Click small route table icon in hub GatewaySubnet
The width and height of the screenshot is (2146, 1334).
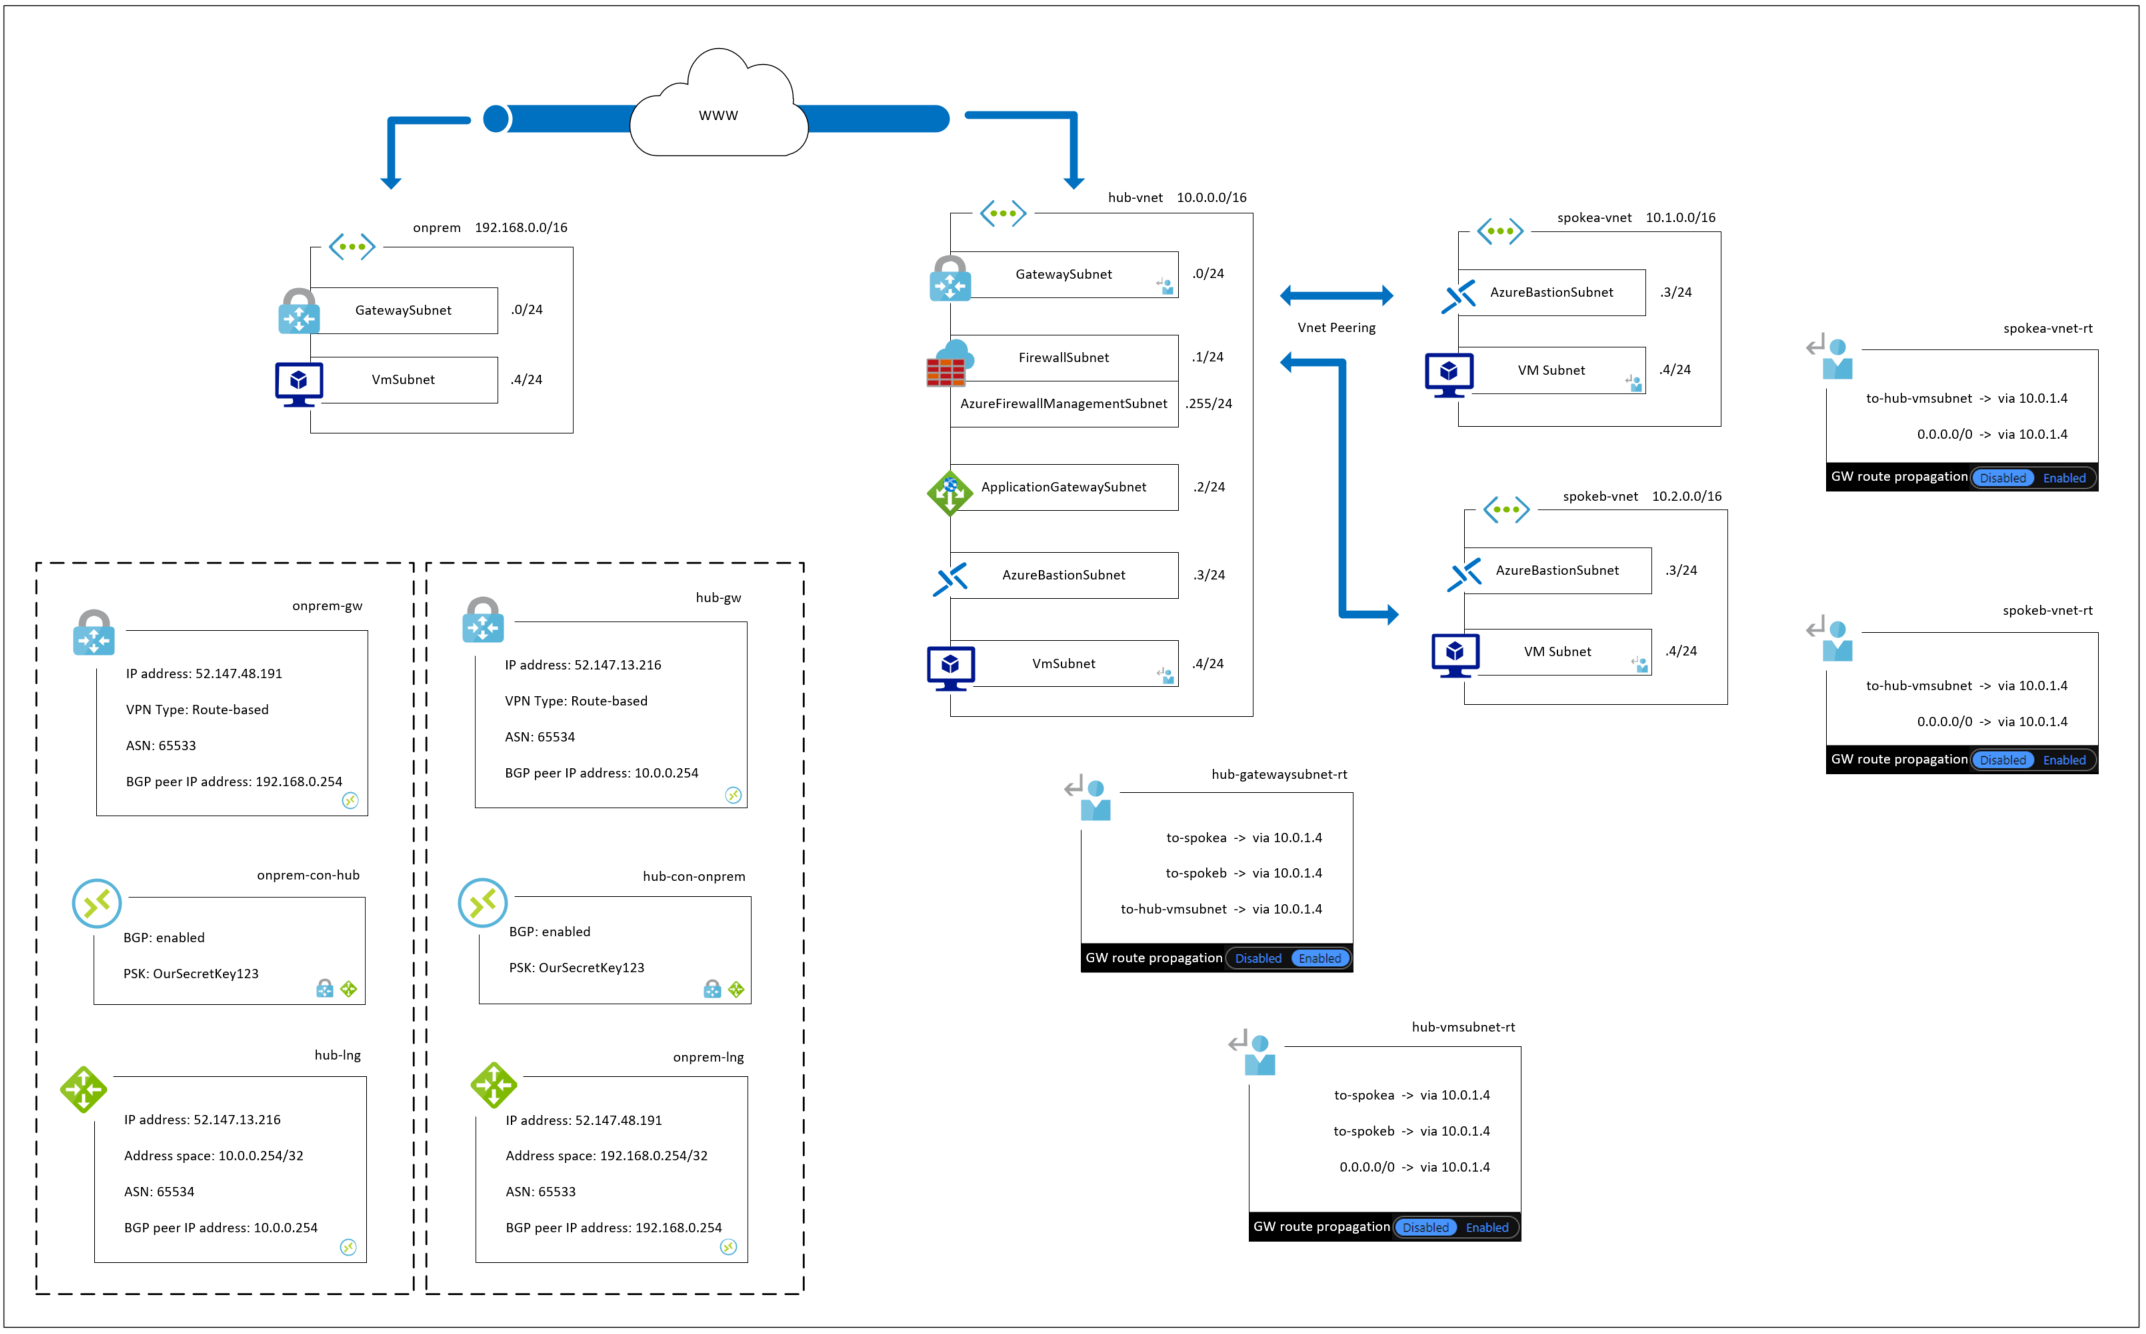tap(1165, 286)
